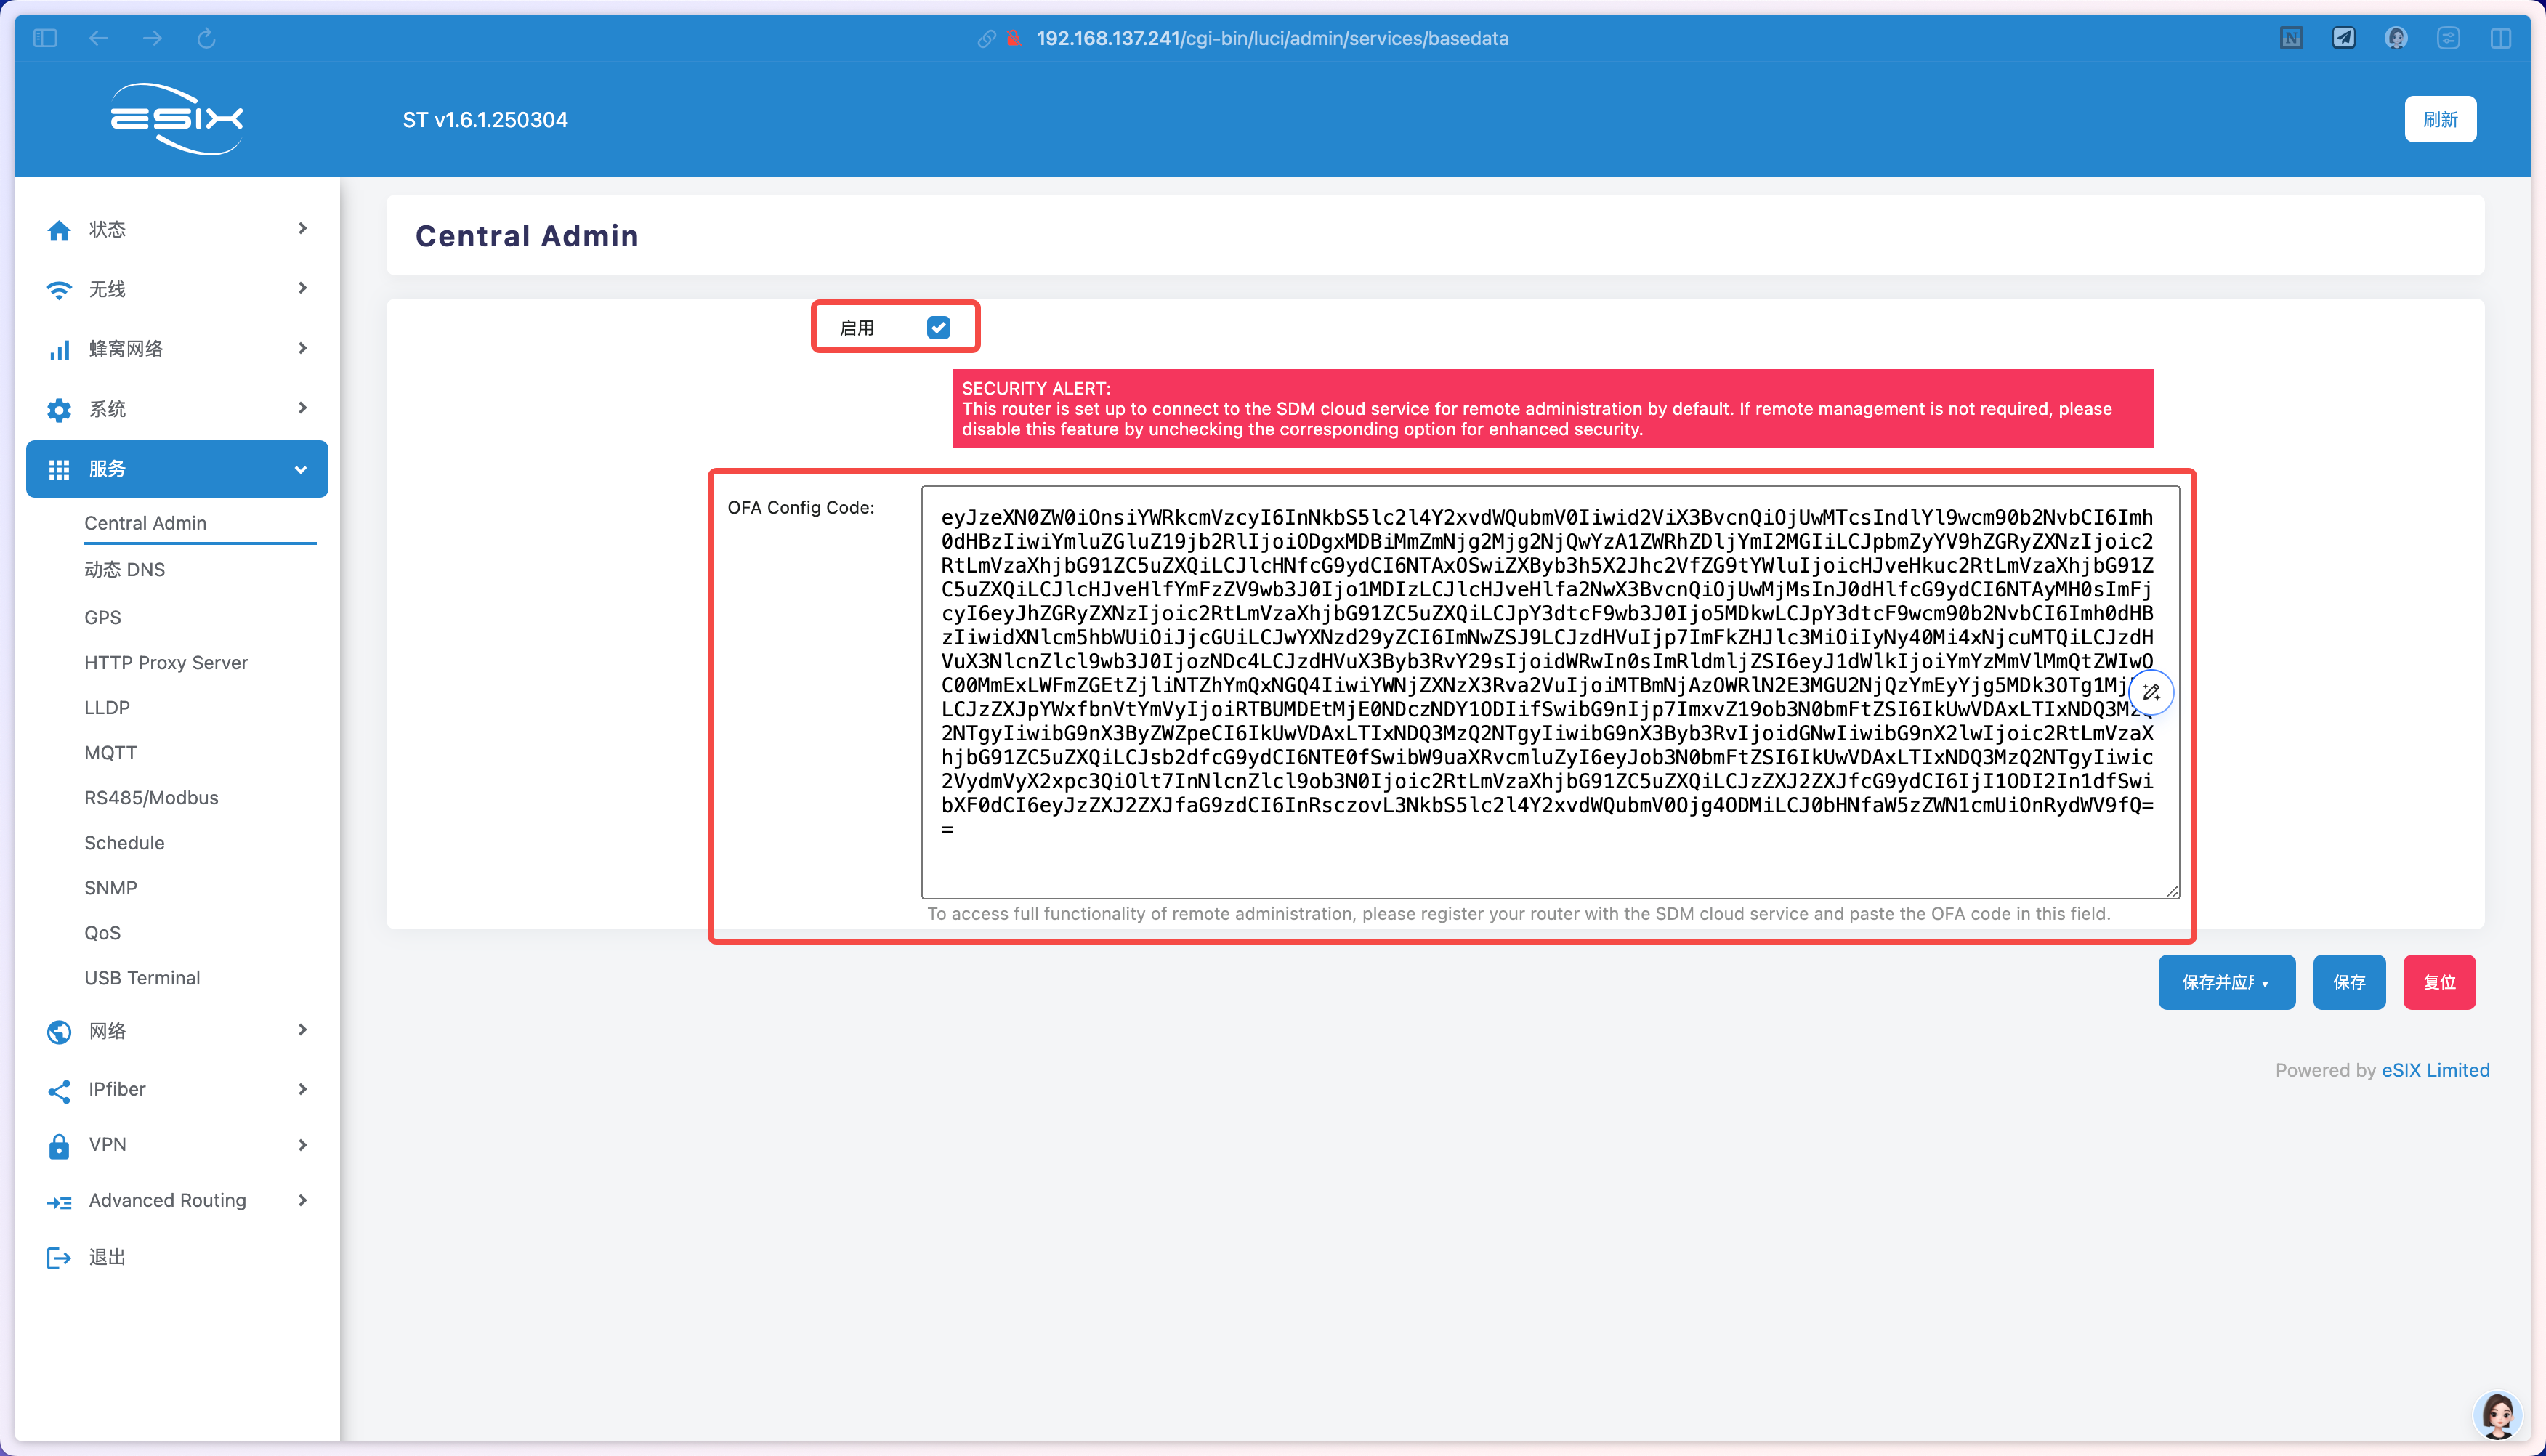This screenshot has width=2546, height=1456.
Task: Click the logout icon beside 退出
Action: pos(59,1257)
